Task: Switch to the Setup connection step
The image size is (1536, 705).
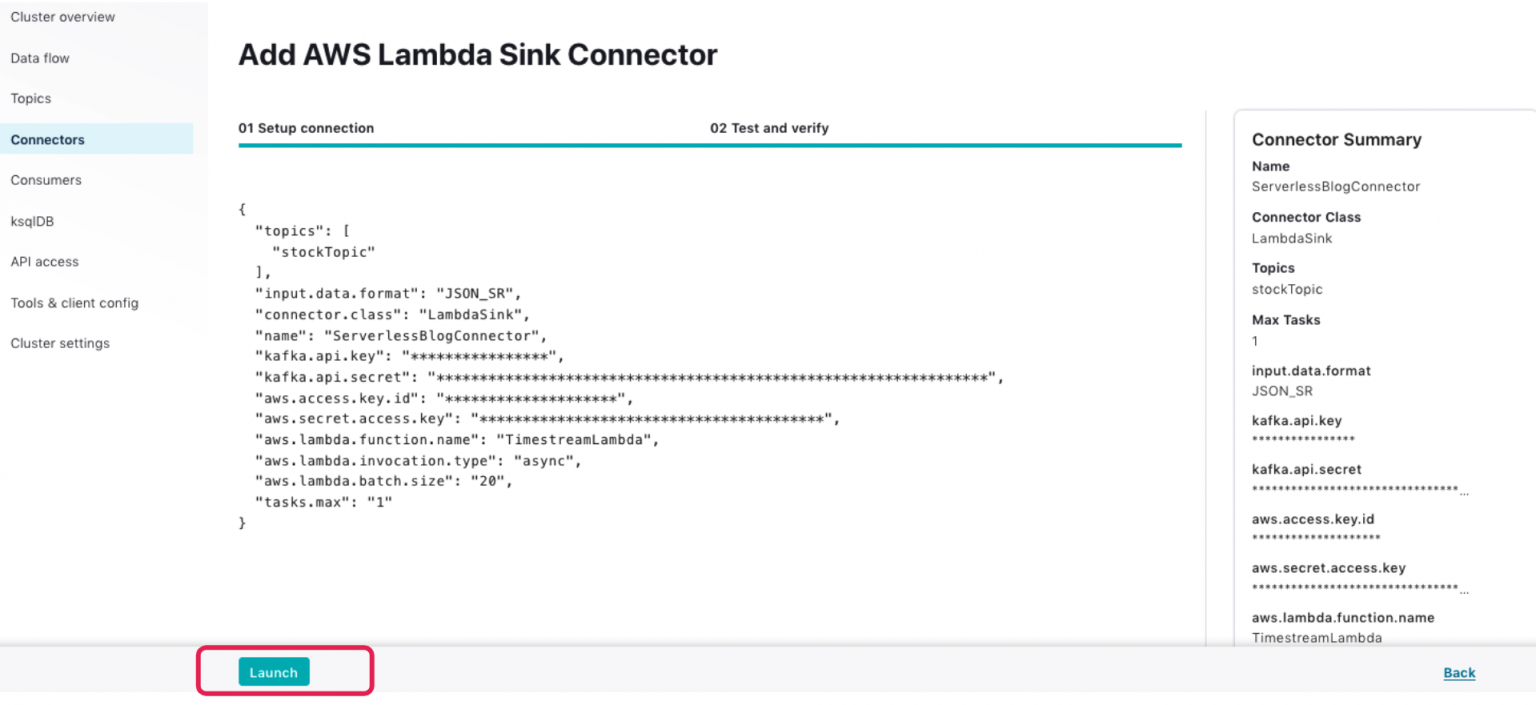Action: click(306, 128)
